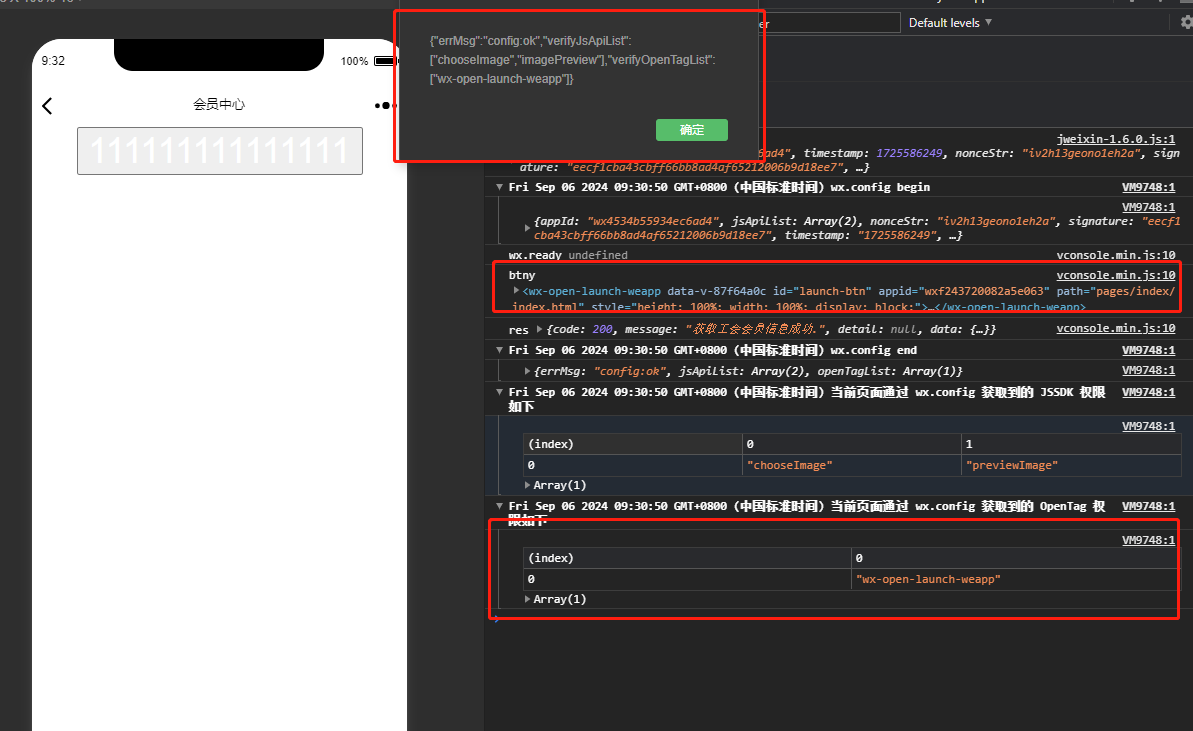This screenshot has width=1193, height=731.
Task: Go back using the simulator's back arrow
Action: point(47,106)
